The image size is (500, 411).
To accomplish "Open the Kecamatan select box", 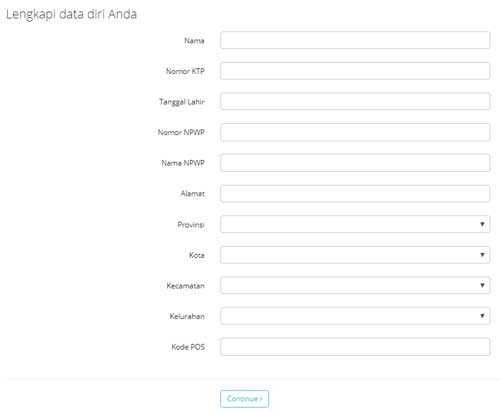I will 355,286.
